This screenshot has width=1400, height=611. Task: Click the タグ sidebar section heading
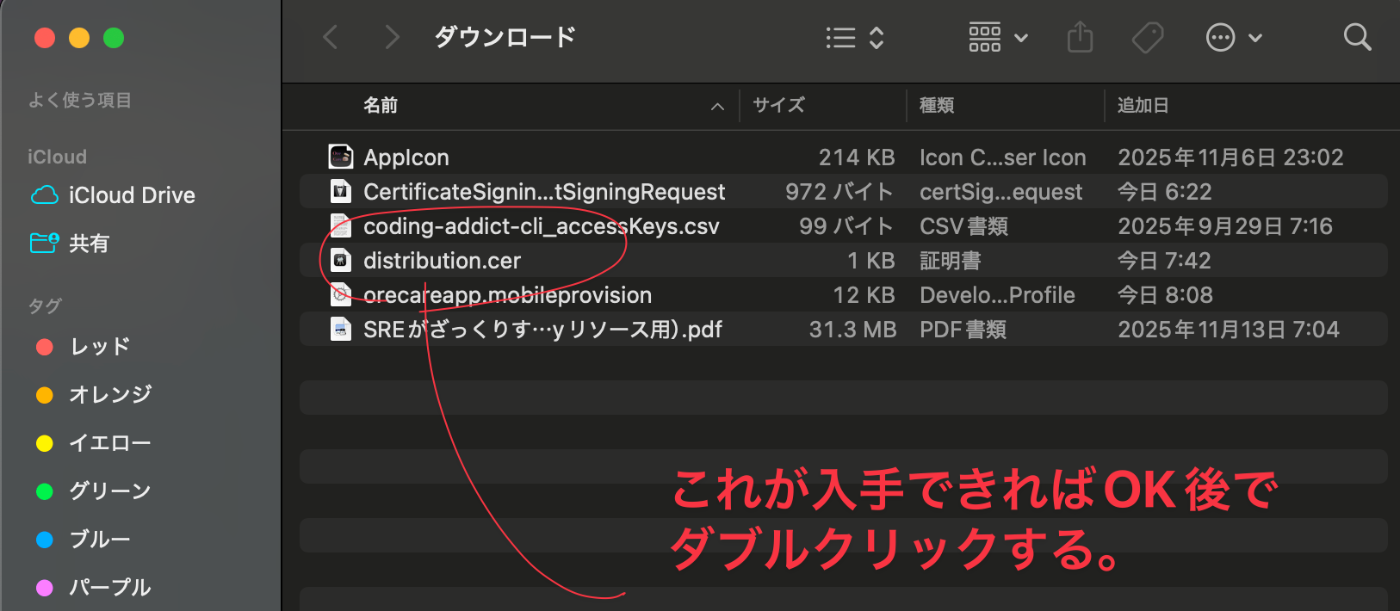point(45,305)
